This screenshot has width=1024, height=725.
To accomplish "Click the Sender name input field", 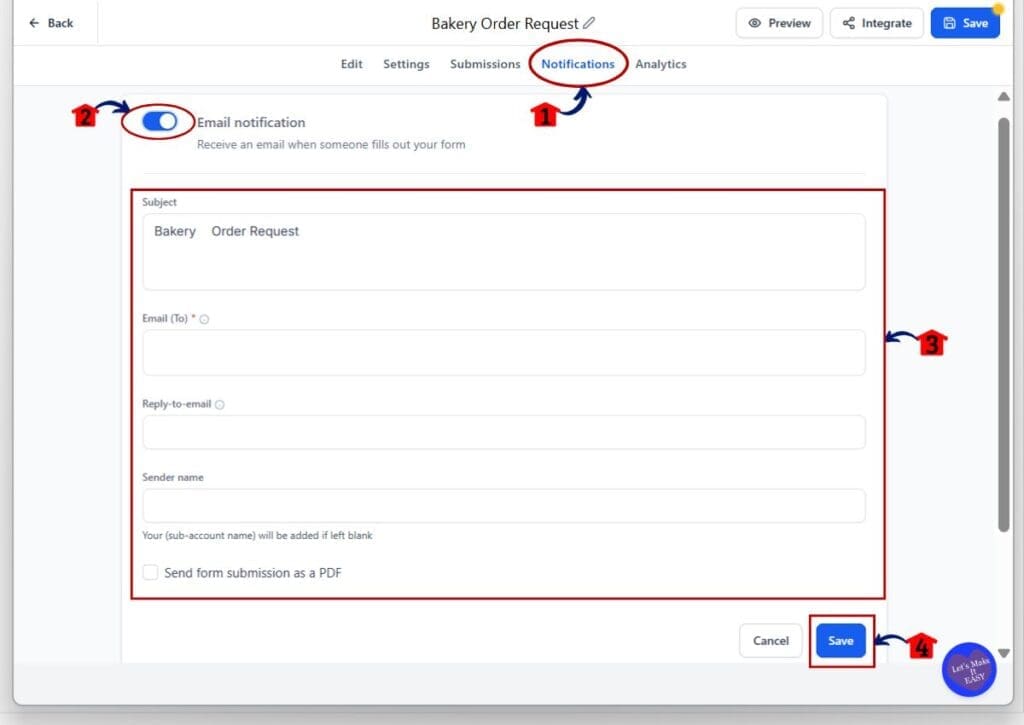I will tap(504, 506).
